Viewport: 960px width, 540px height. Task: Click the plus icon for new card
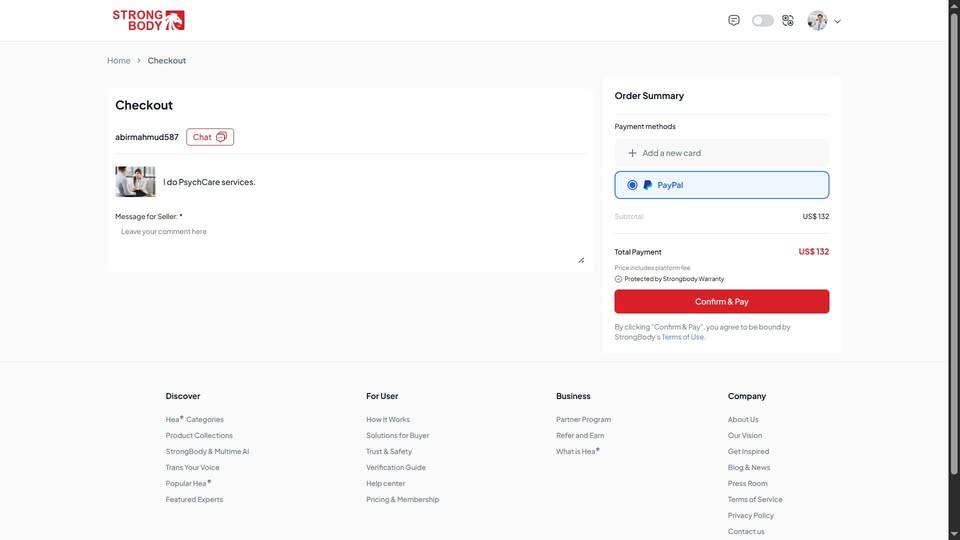click(x=632, y=153)
